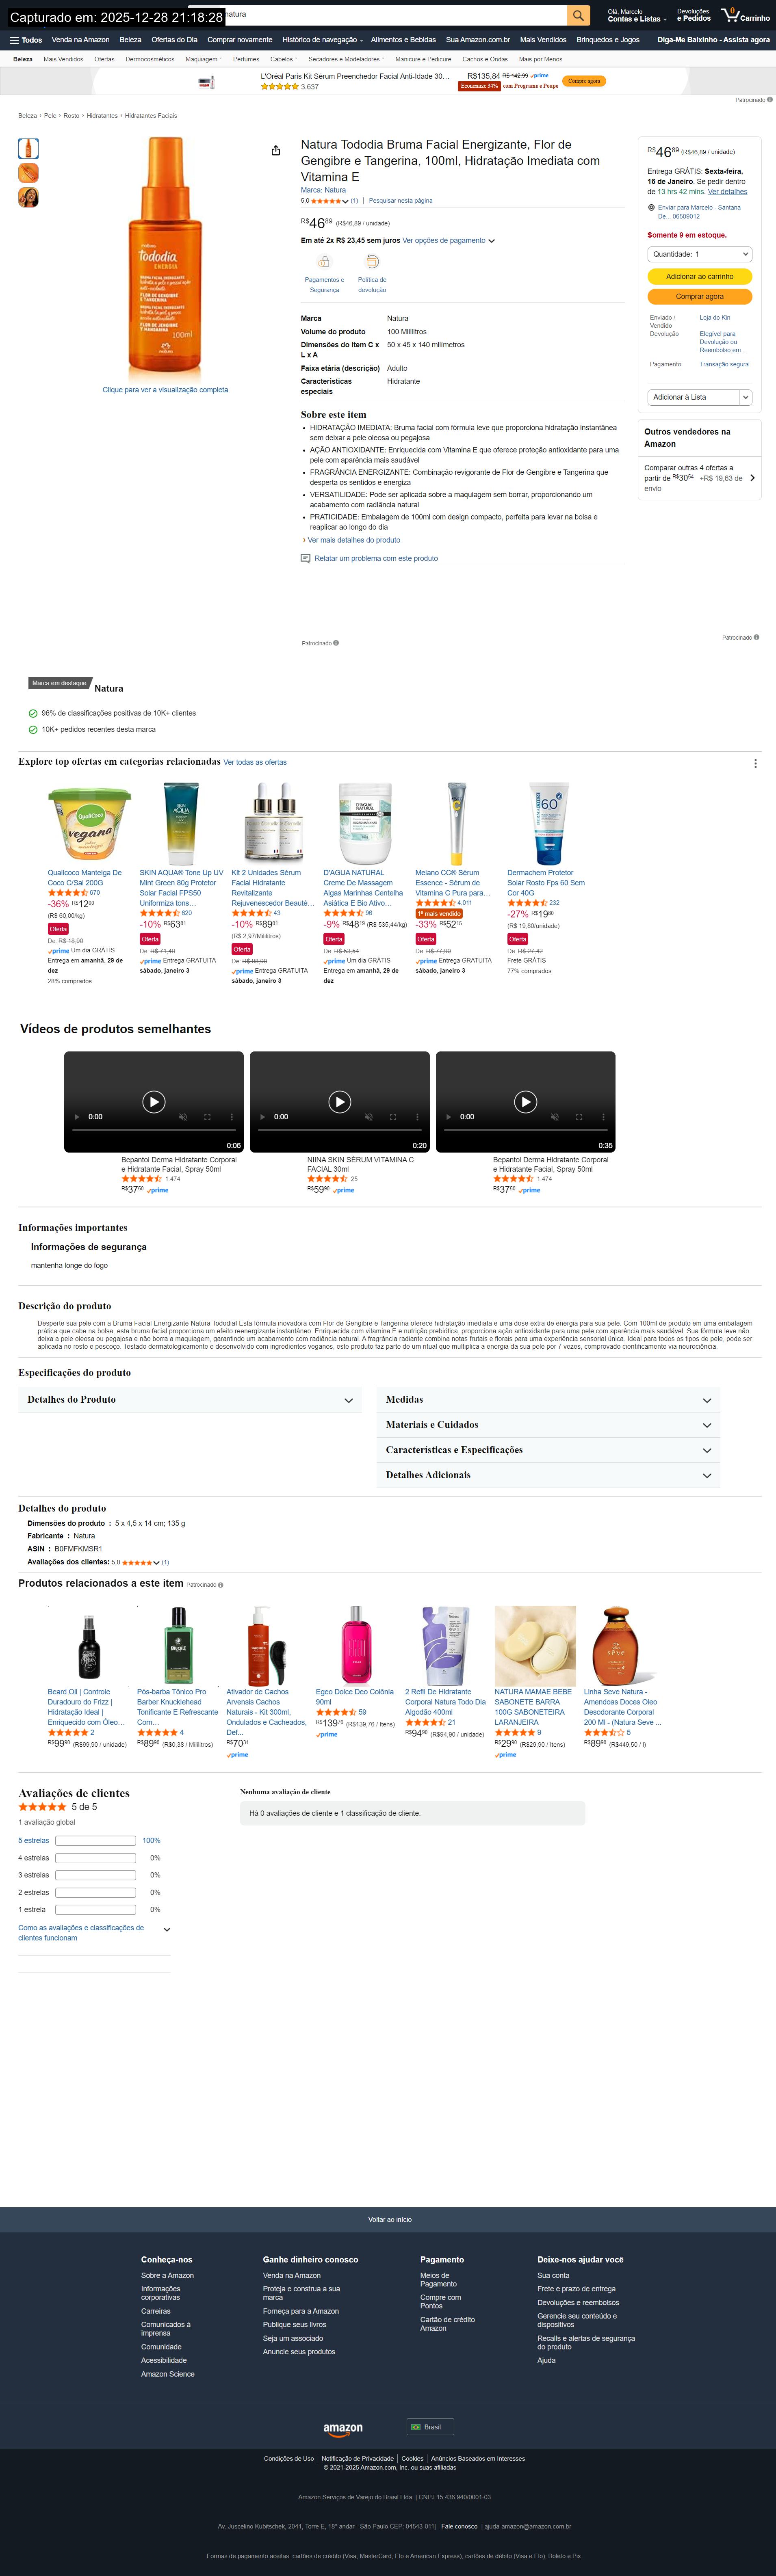Click the orange search magnifier button
The image size is (776, 2576).
click(x=578, y=15)
